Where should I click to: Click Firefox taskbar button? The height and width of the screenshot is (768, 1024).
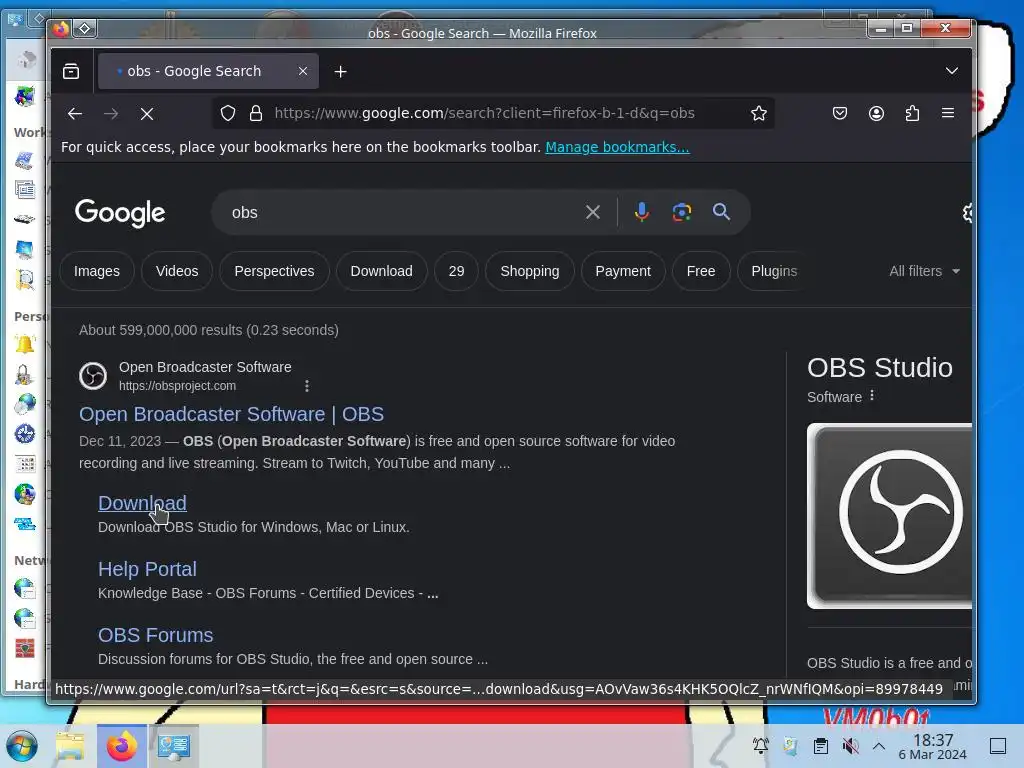[x=121, y=746]
